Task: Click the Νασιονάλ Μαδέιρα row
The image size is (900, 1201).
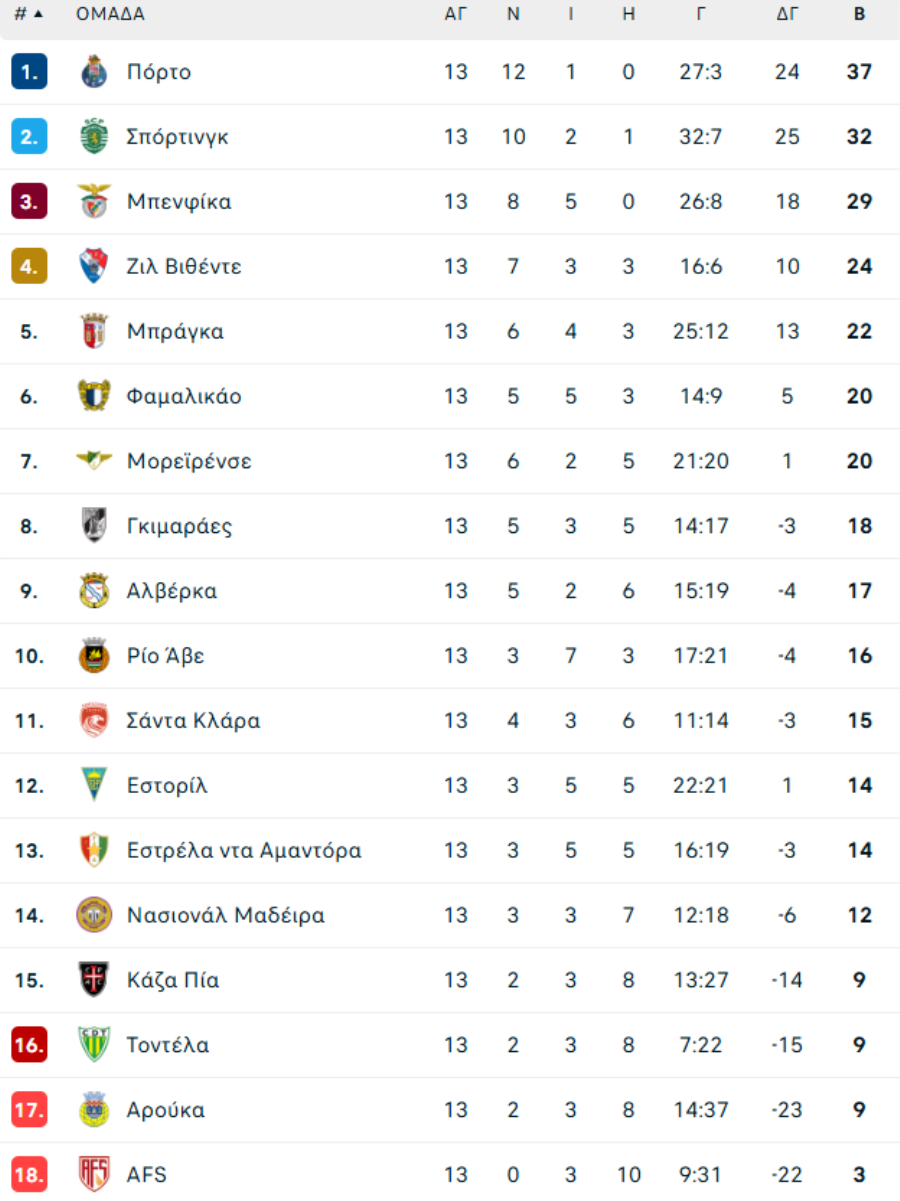Action: pyautogui.click(x=450, y=915)
